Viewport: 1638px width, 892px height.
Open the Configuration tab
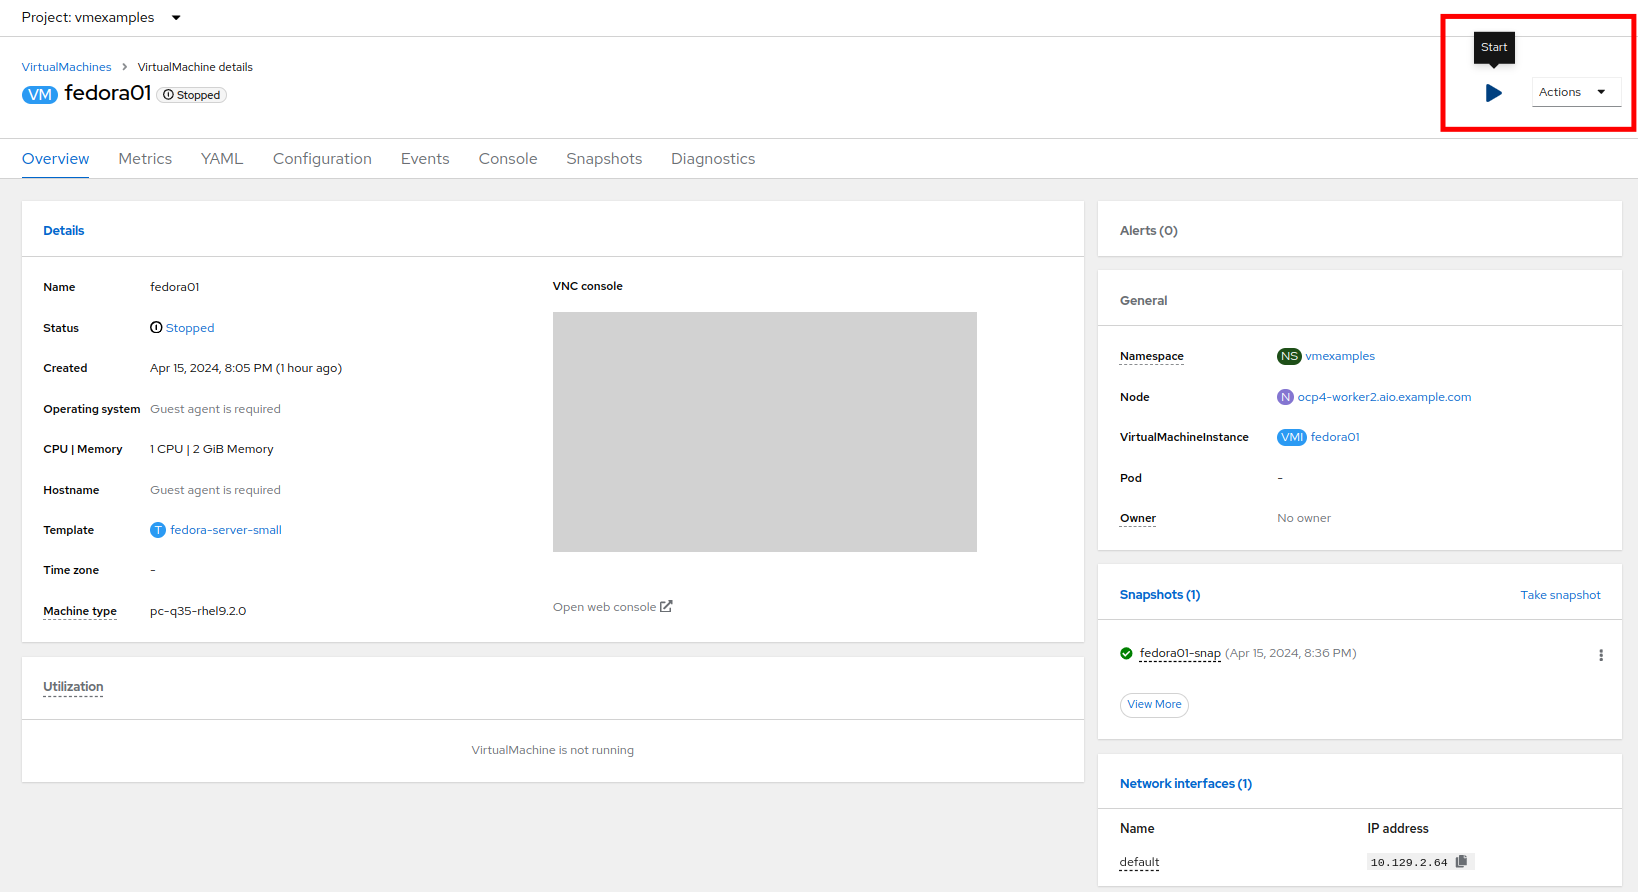pos(322,159)
